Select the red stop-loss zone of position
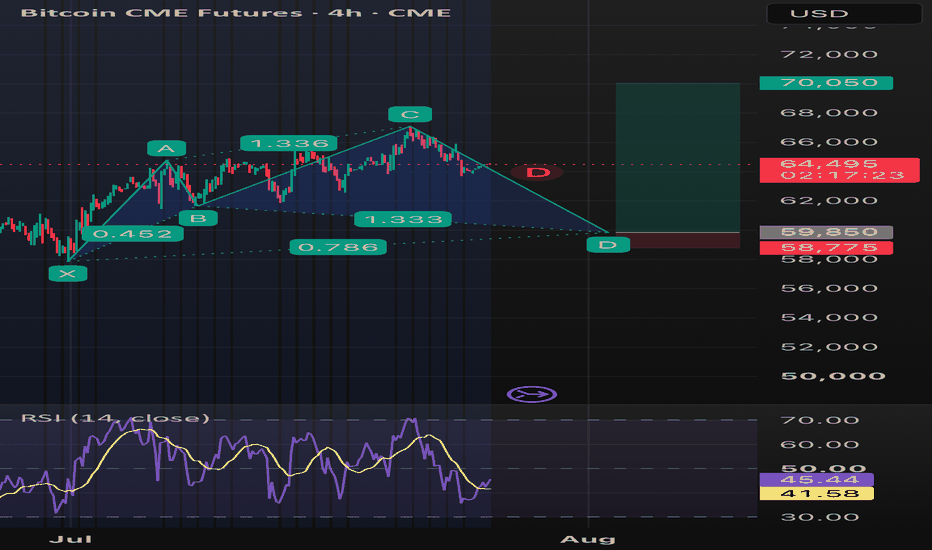 coord(678,240)
